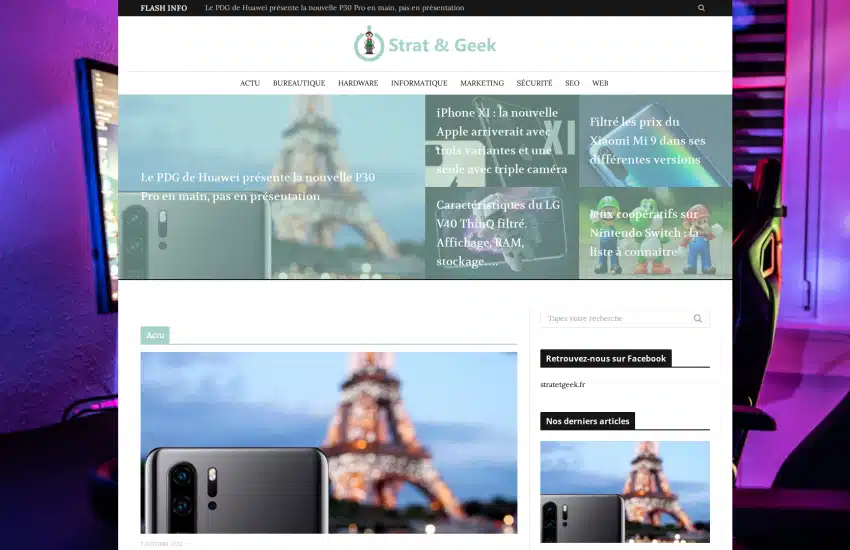Go to the HARDWARE section
The height and width of the screenshot is (550, 850).
(x=358, y=83)
